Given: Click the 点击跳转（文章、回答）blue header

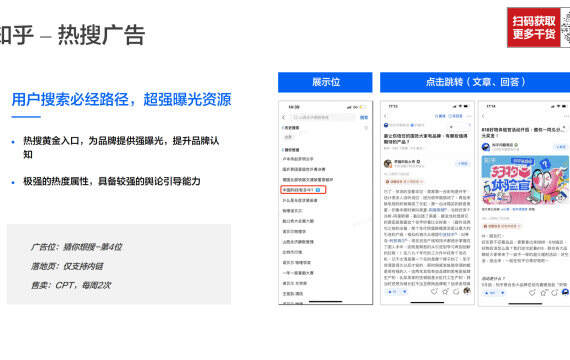Looking at the screenshot, I should point(475,82).
